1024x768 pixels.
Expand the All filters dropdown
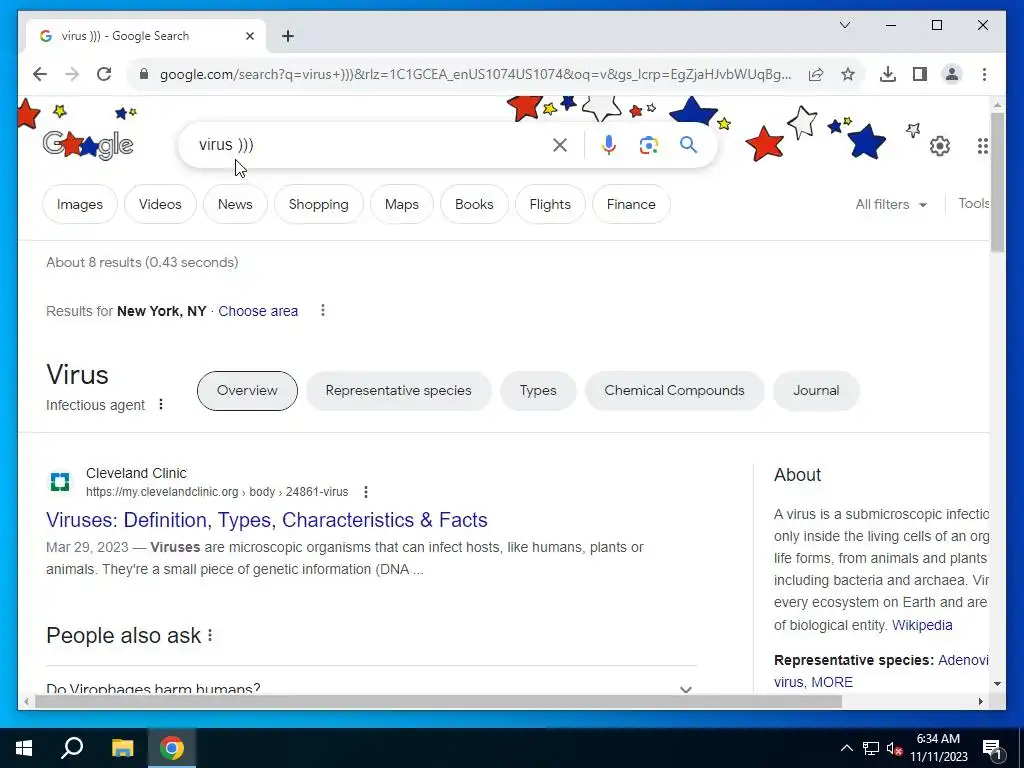[891, 204]
